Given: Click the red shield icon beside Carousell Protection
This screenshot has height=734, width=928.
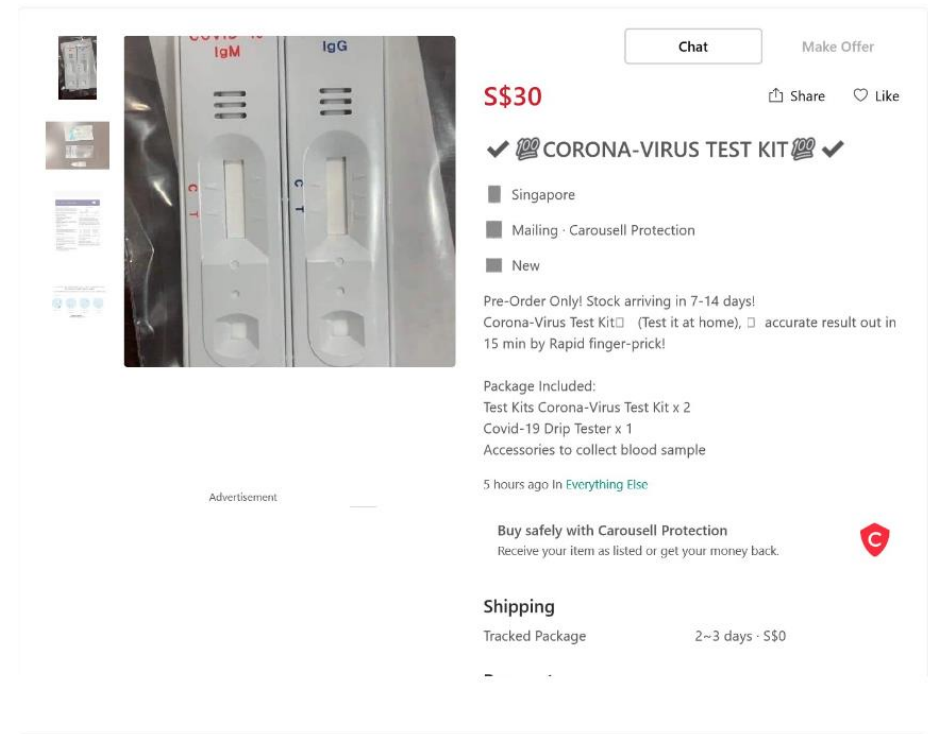Looking at the screenshot, I should (x=875, y=537).
